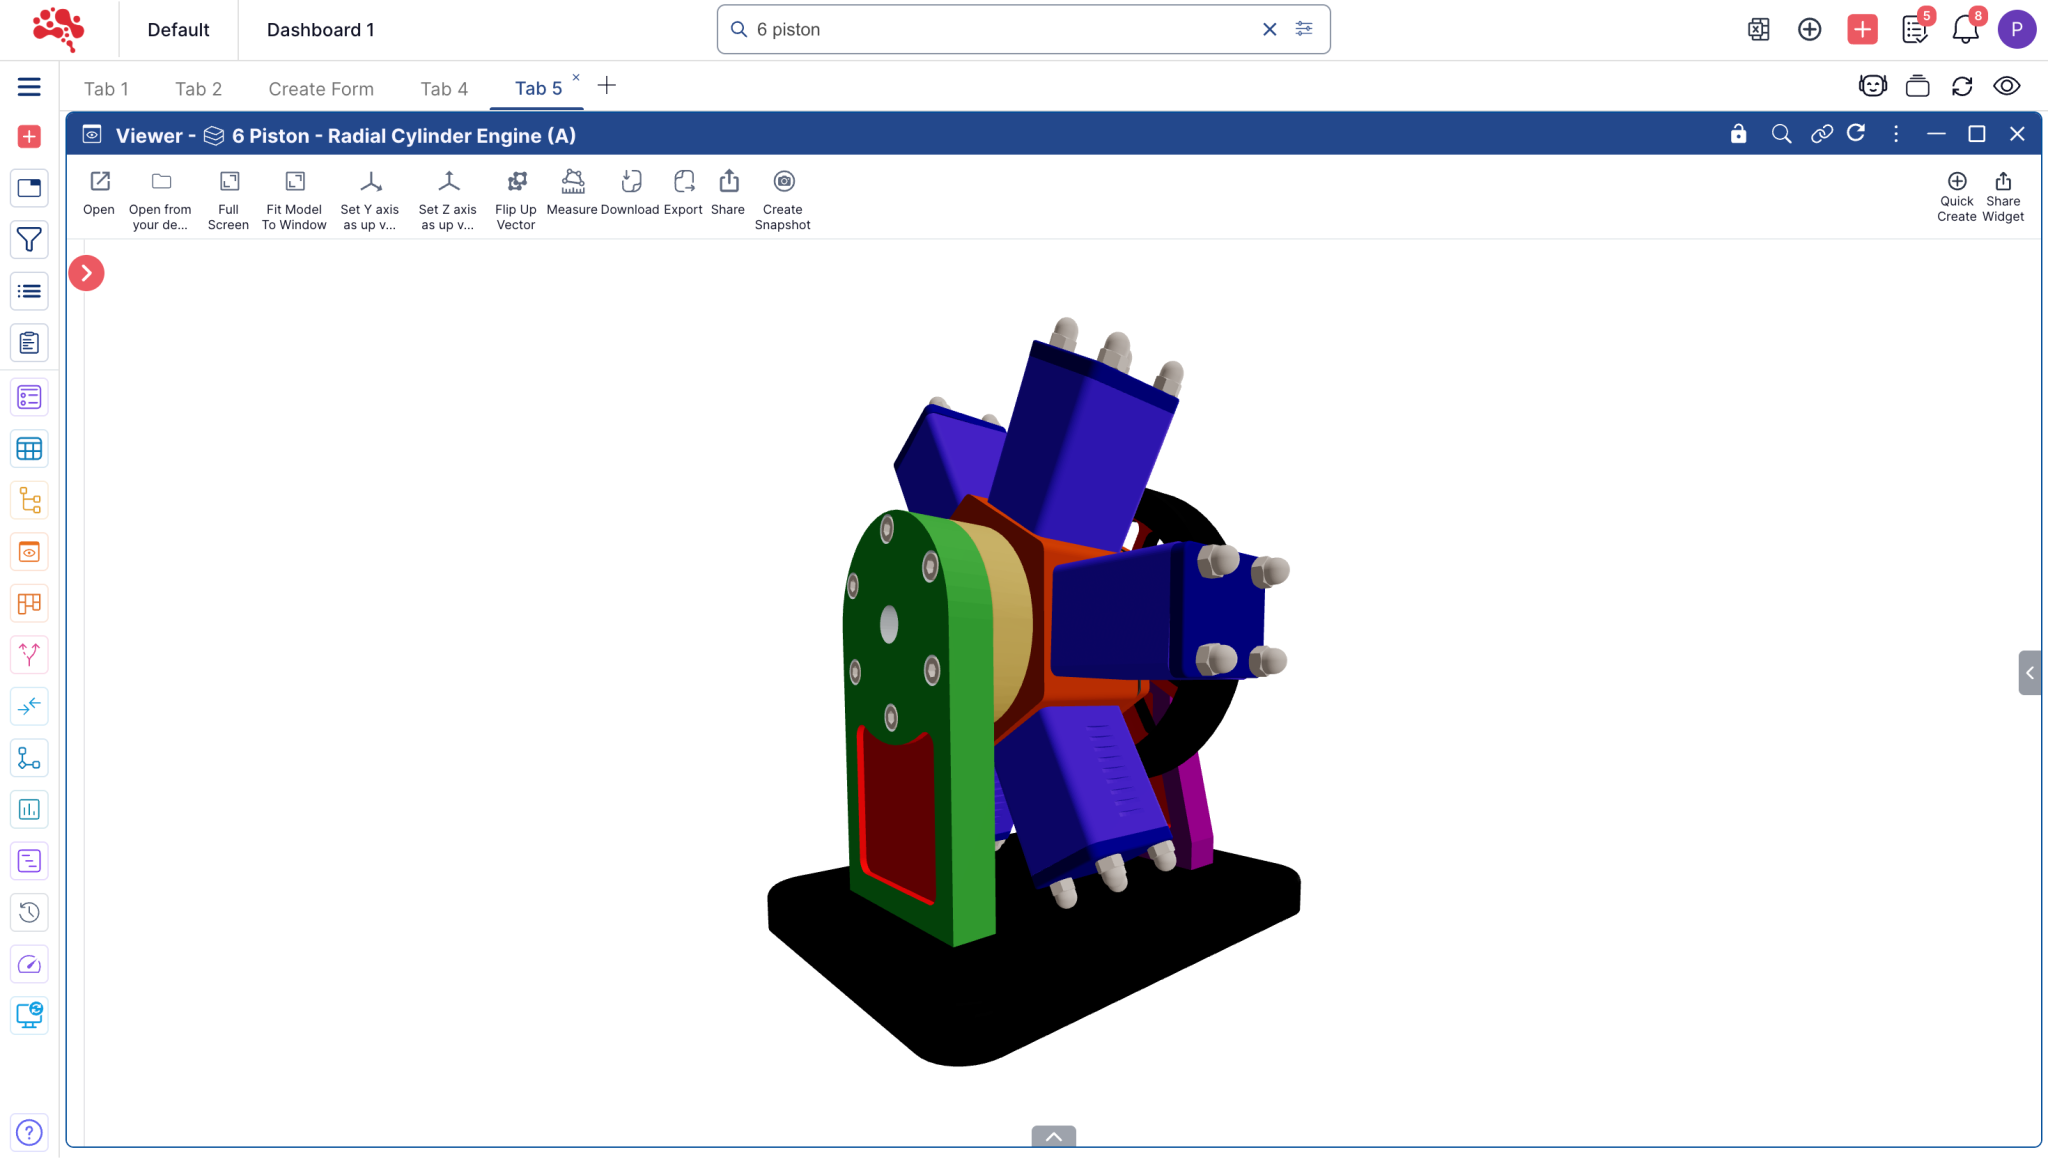The image size is (2048, 1159).
Task: Toggle the eye preview mode icon
Action: point(2006,86)
